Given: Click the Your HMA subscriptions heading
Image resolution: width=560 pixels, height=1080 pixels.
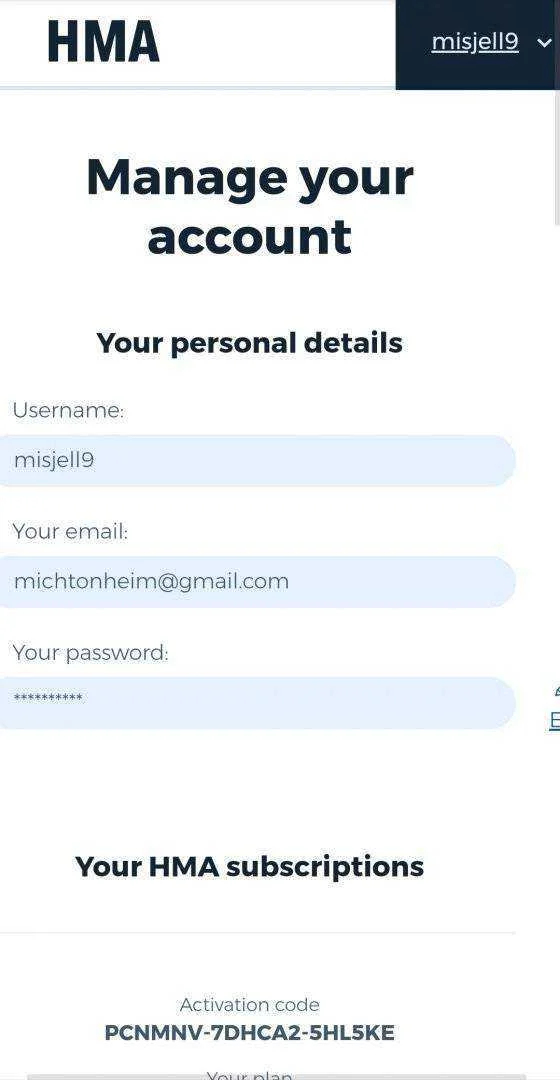Looking at the screenshot, I should 249,866.
